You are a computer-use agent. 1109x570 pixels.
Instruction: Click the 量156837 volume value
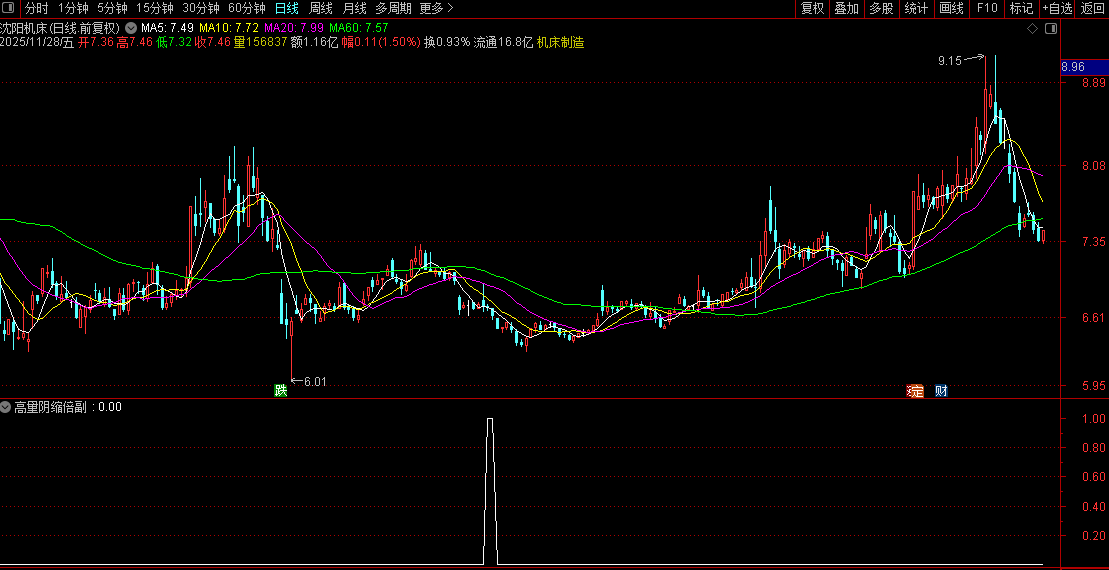point(260,42)
